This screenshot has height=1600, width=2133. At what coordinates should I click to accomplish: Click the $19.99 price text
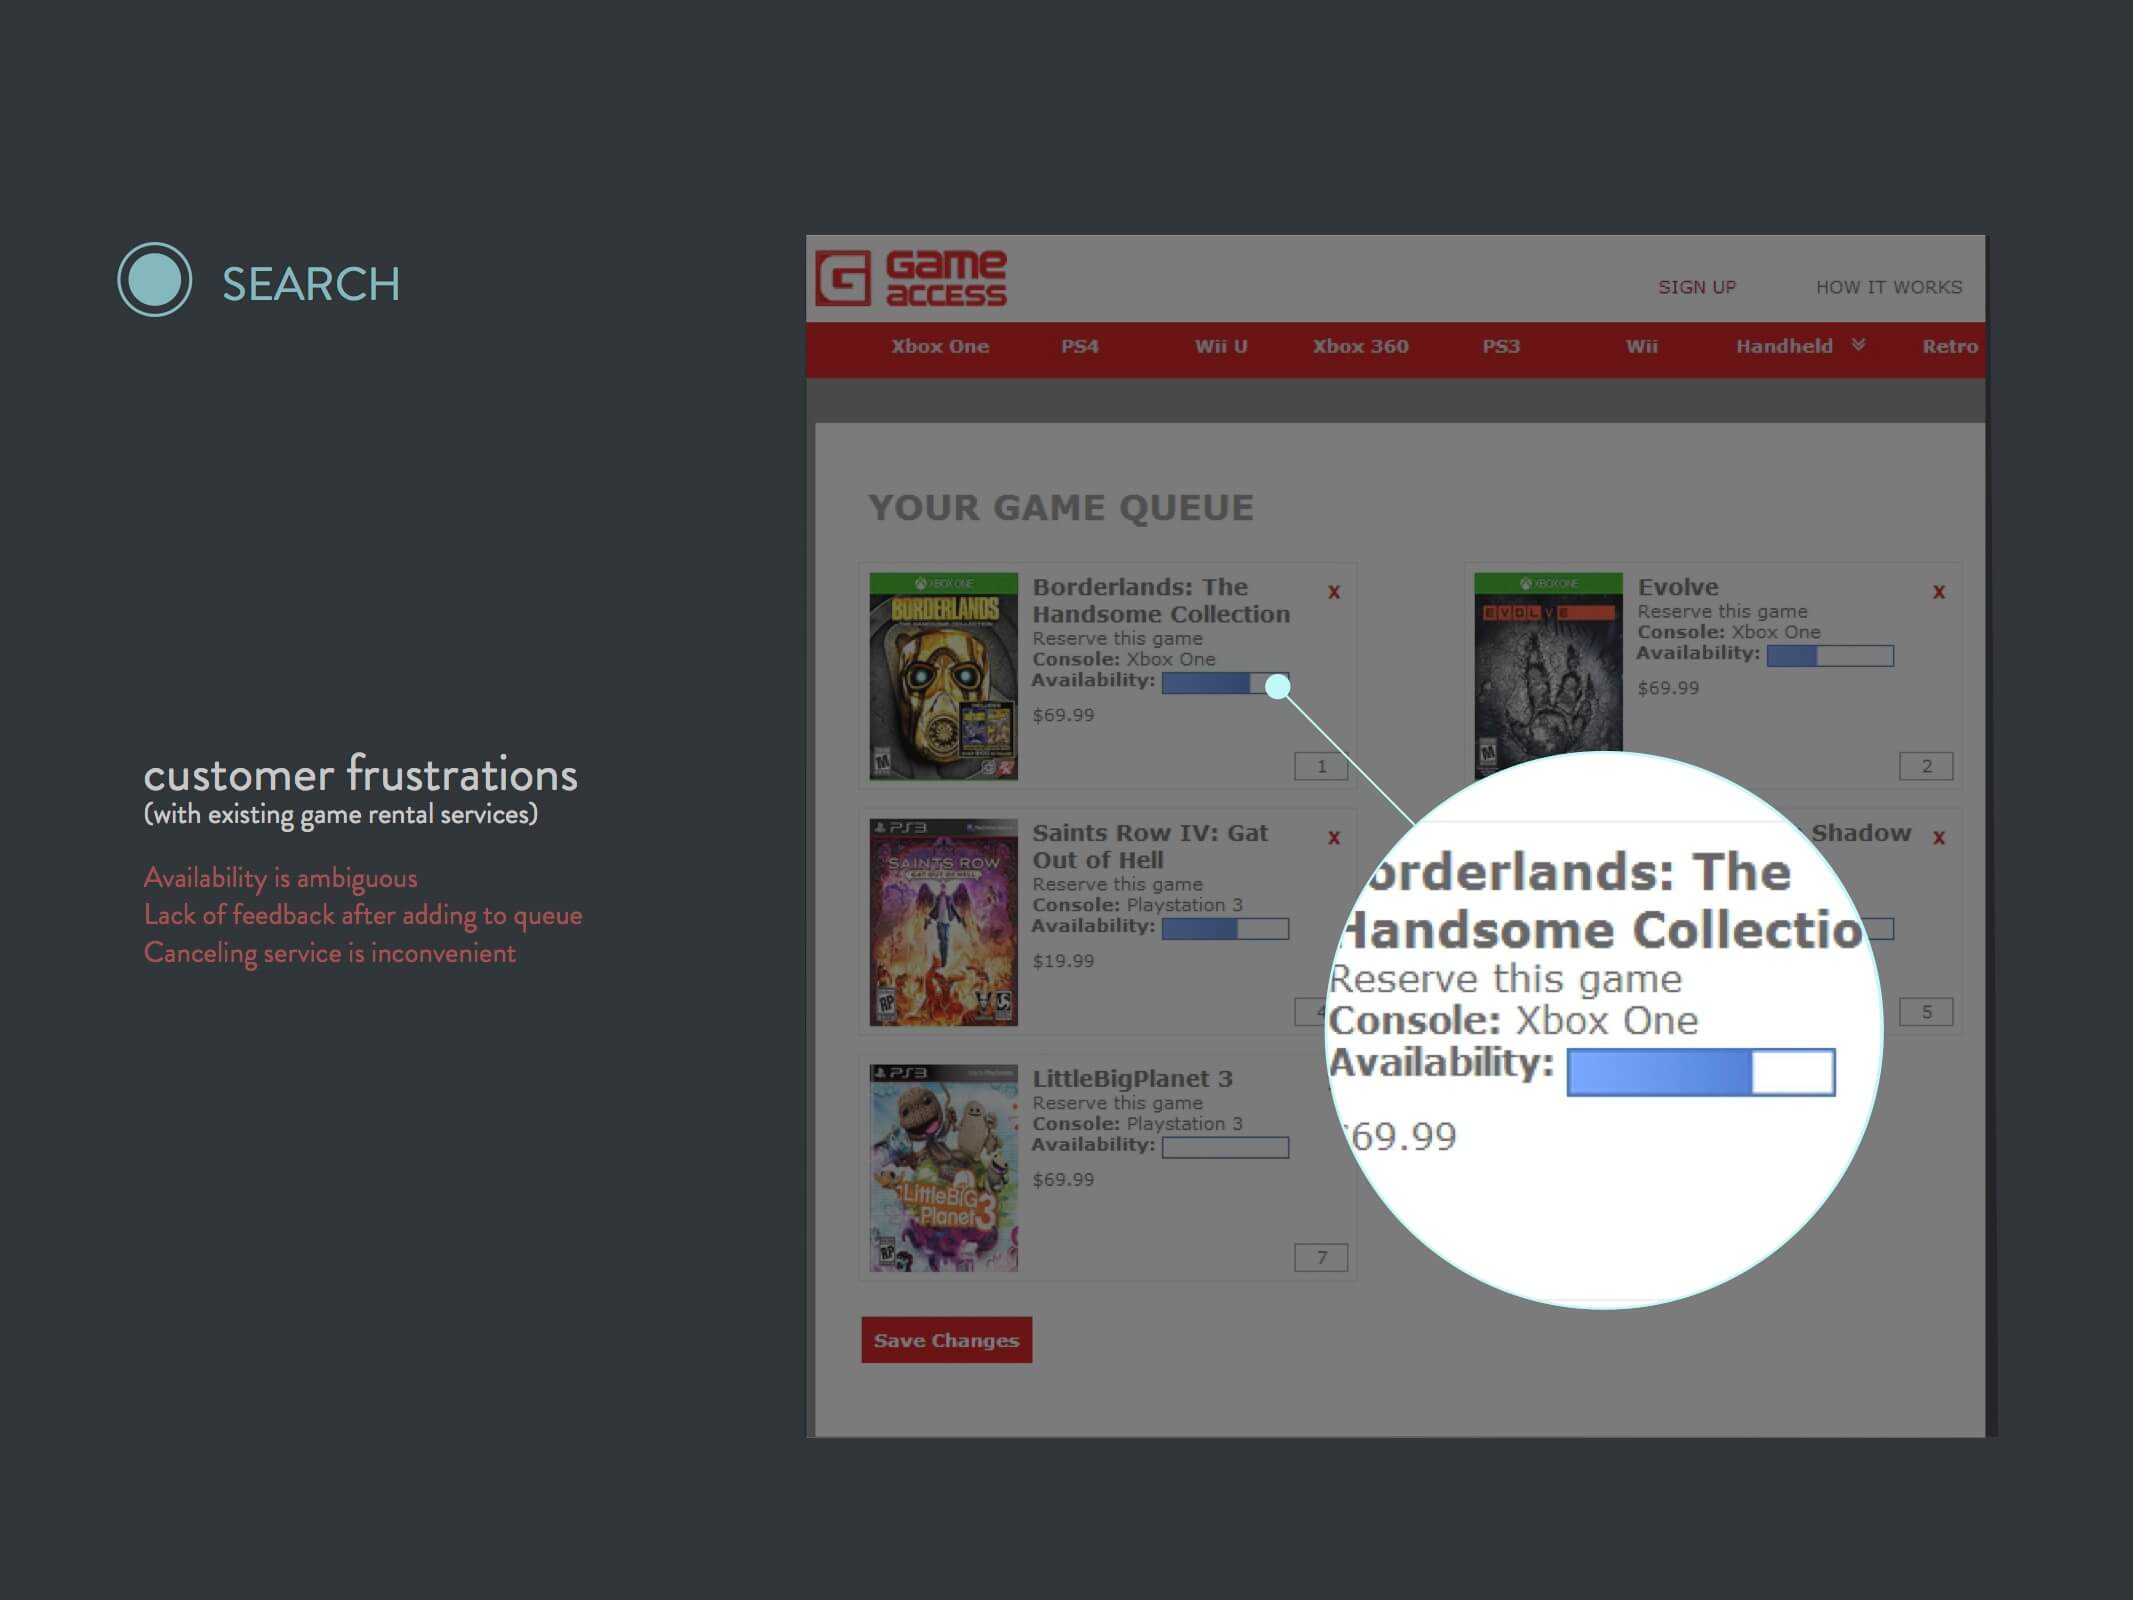pyautogui.click(x=1063, y=961)
